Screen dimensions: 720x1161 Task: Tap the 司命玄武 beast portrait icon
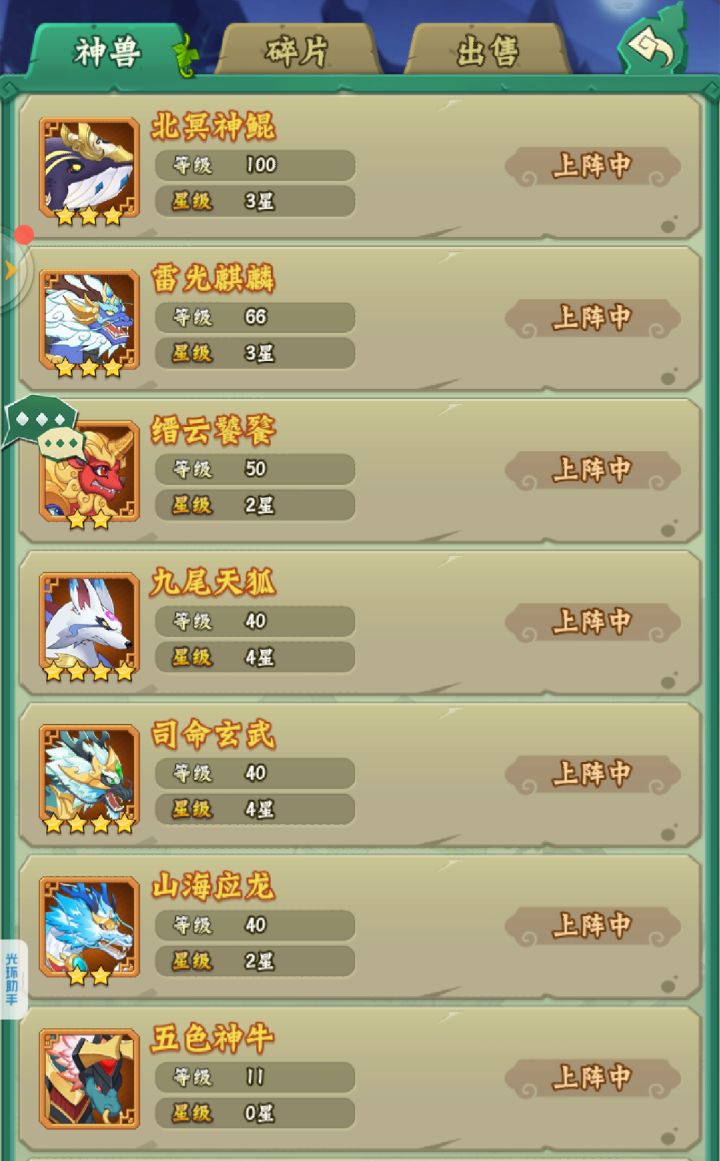(x=89, y=777)
